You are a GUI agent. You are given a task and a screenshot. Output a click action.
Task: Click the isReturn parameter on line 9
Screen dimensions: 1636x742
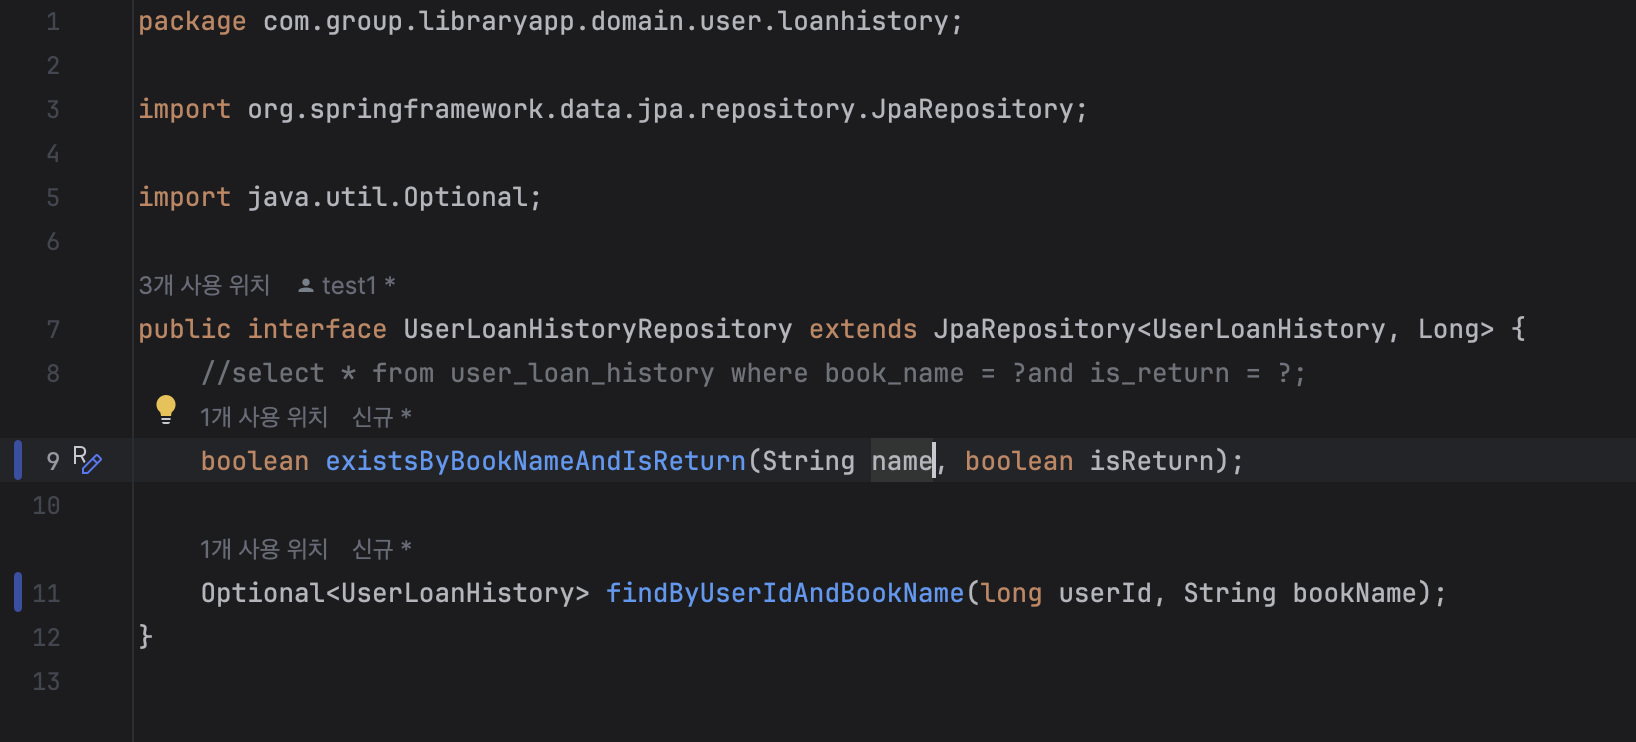click(1151, 461)
